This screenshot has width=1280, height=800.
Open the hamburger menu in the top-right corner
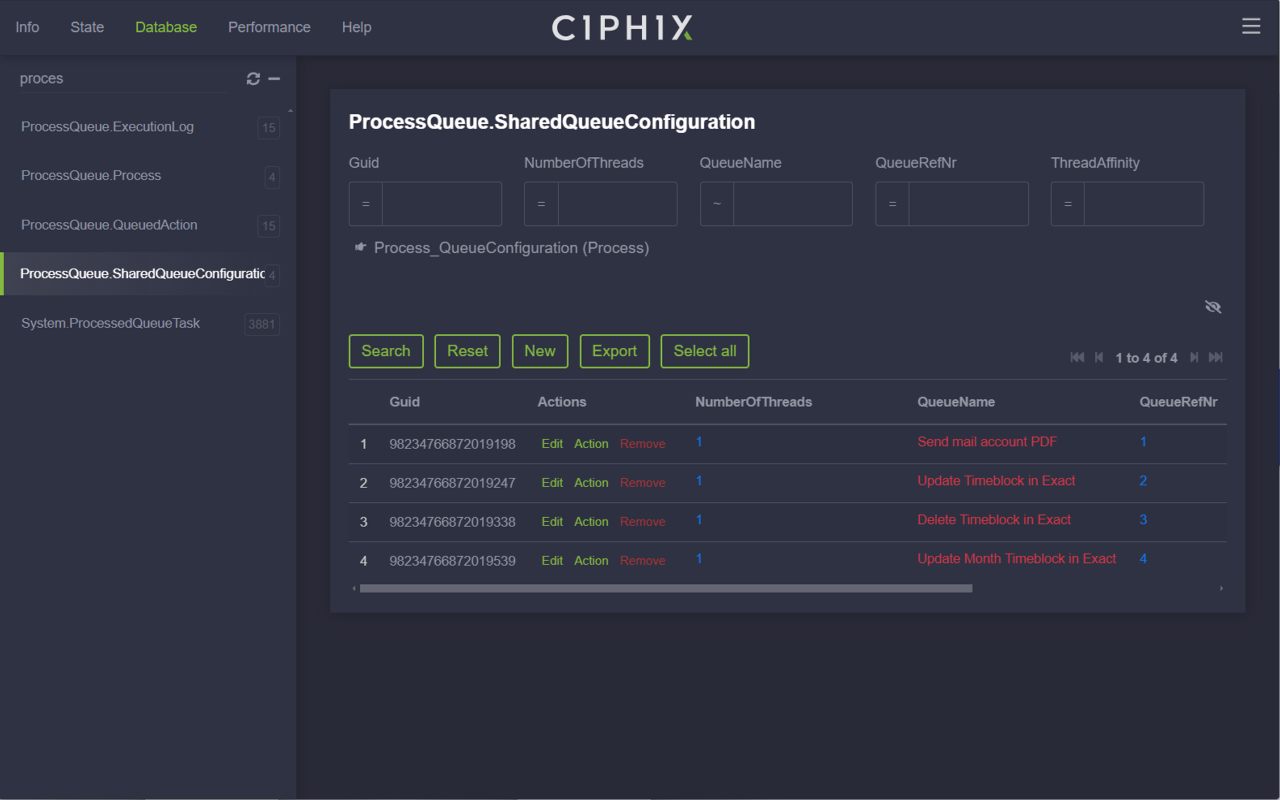point(1251,26)
